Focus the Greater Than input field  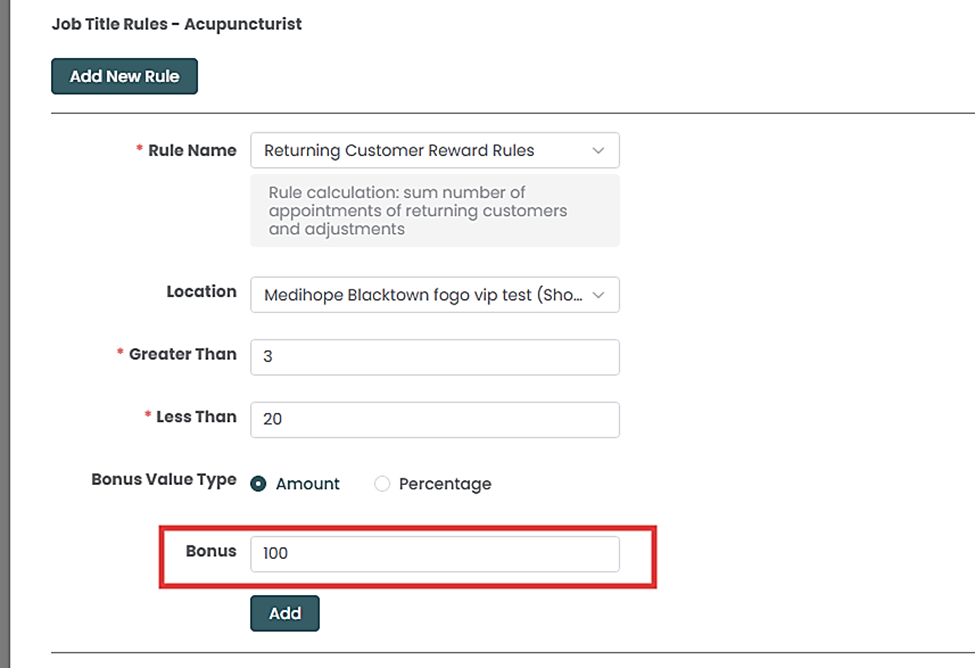pyautogui.click(x=434, y=357)
